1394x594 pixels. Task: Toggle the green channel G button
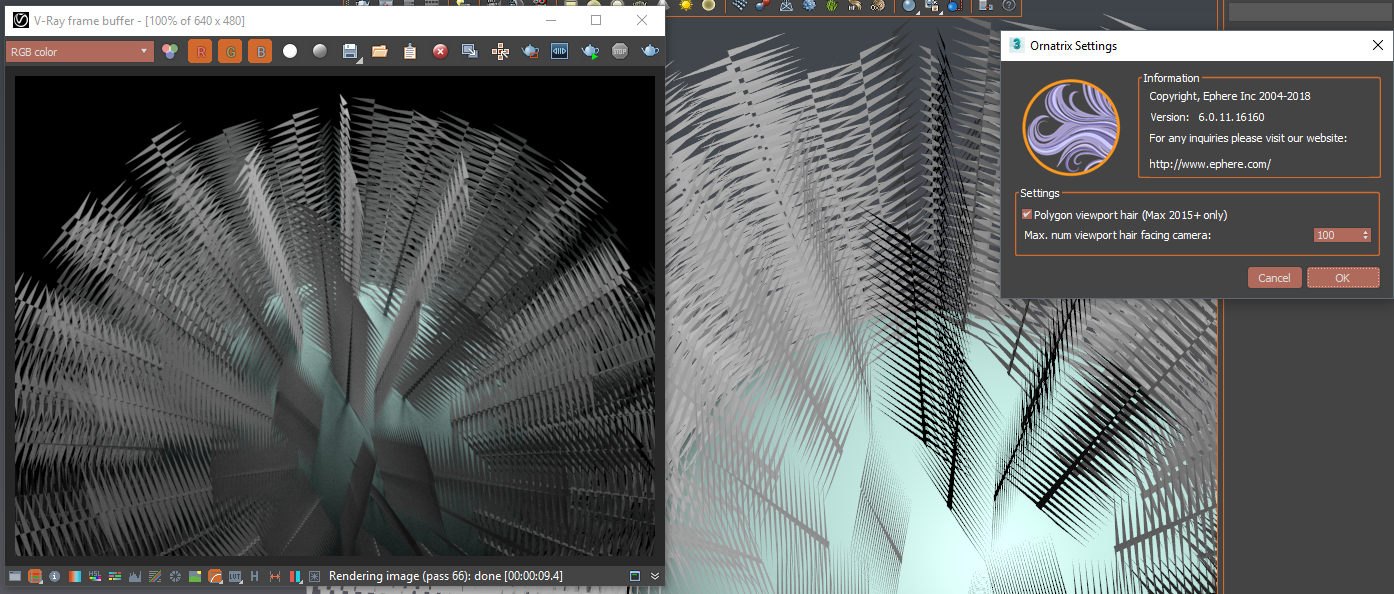tap(230, 52)
